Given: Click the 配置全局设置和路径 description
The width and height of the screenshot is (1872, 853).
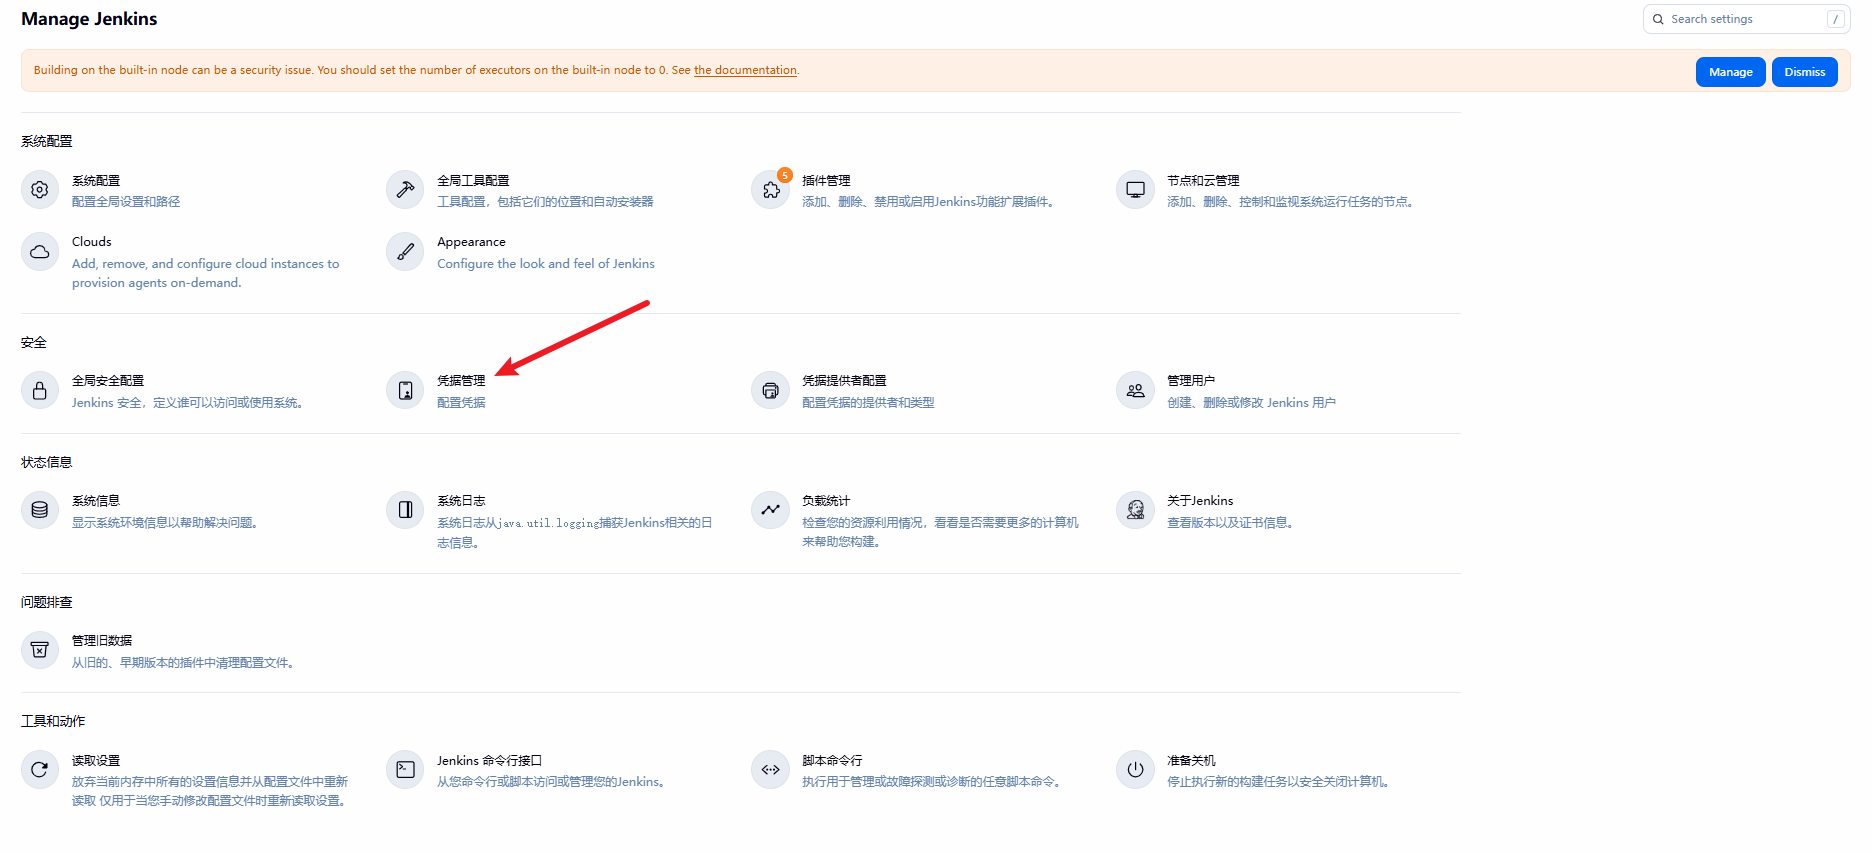Looking at the screenshot, I should pos(126,202).
